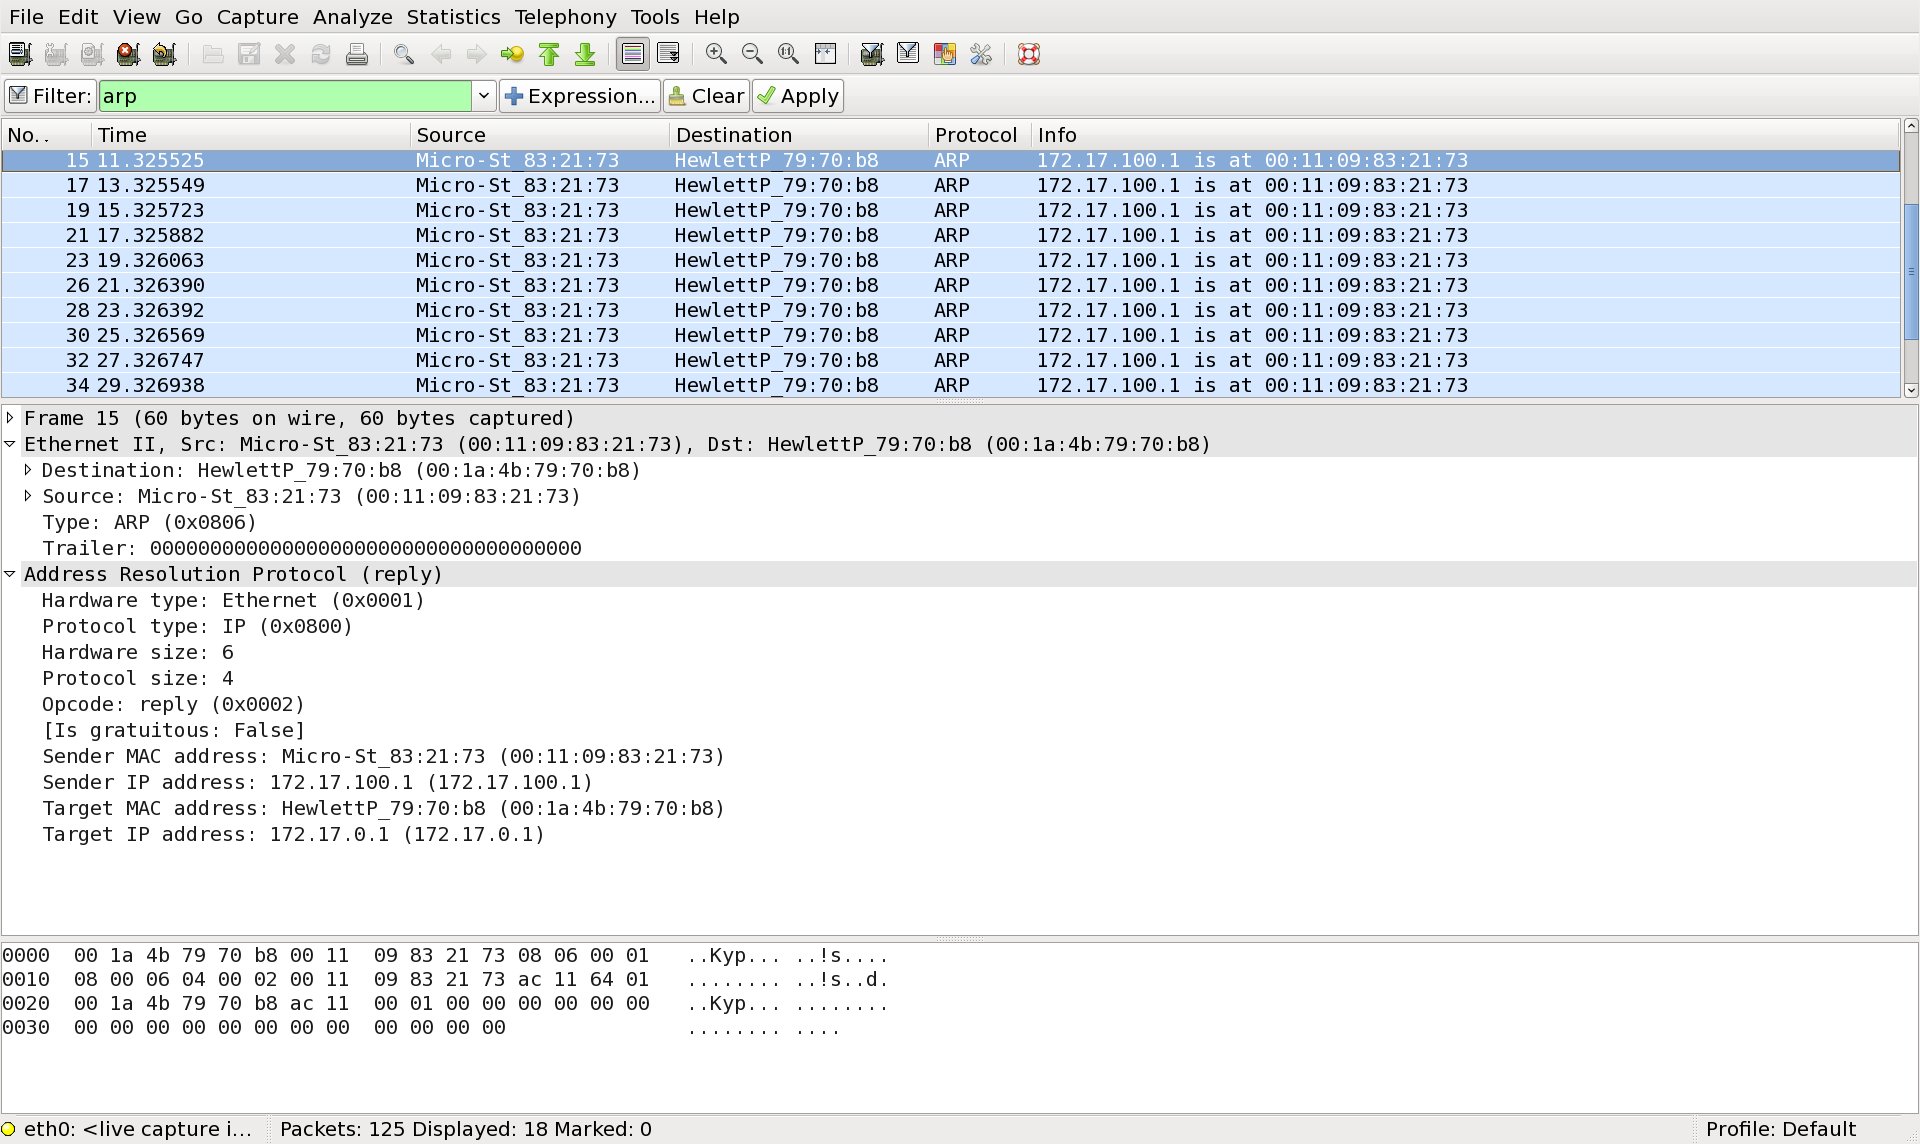
Task: Toggle colorize packet list button
Action: pos(632,54)
